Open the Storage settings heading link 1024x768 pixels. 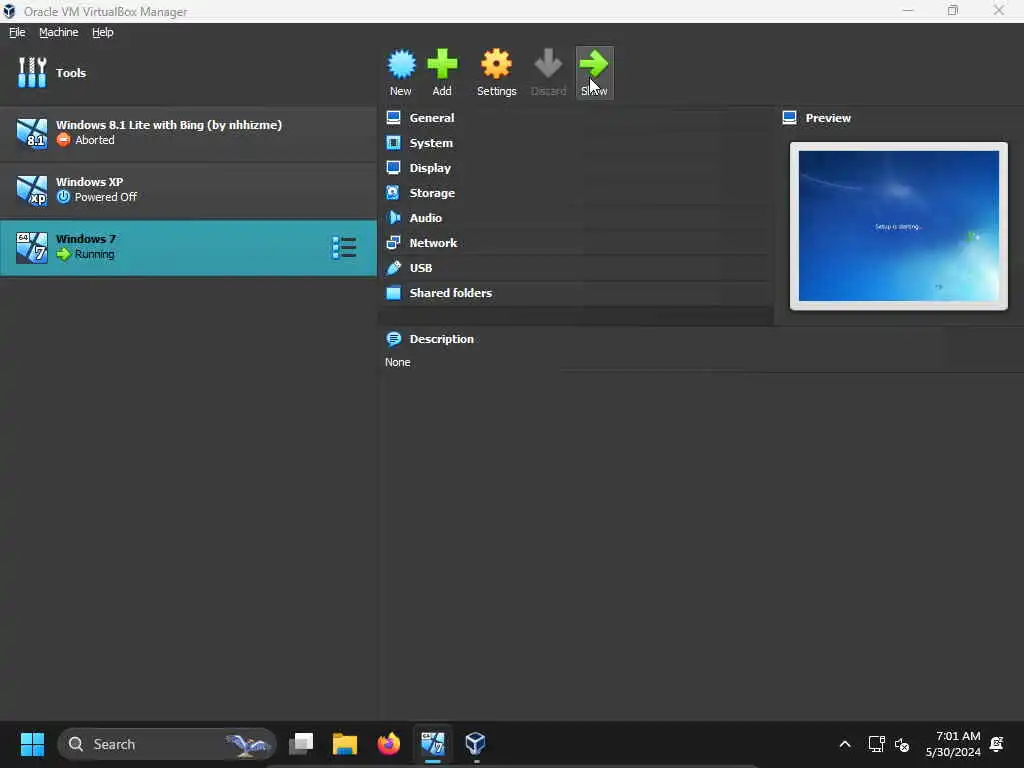pyautogui.click(x=432, y=193)
